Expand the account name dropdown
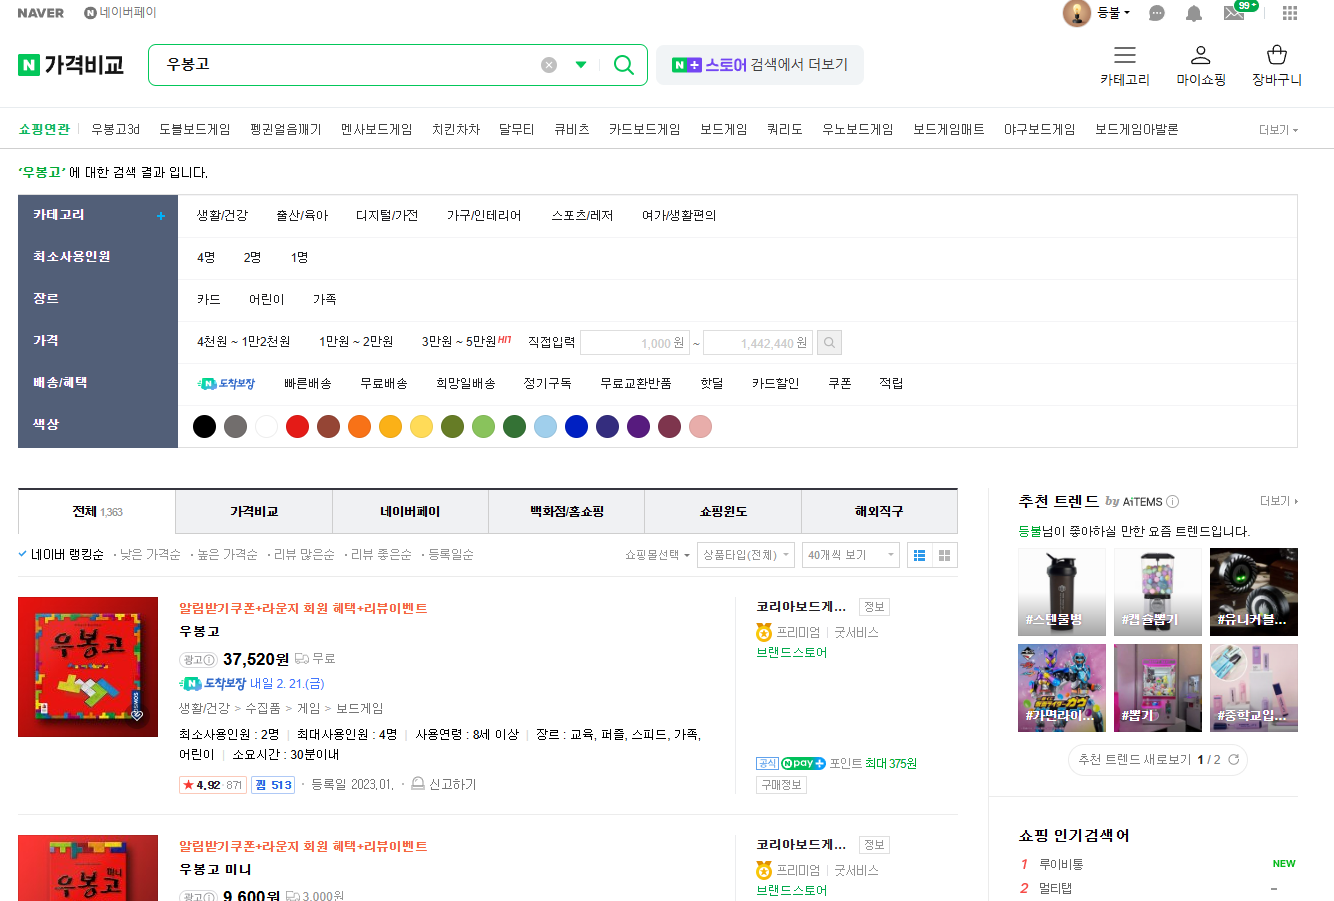This screenshot has height=901, width=1334. pos(1114,13)
